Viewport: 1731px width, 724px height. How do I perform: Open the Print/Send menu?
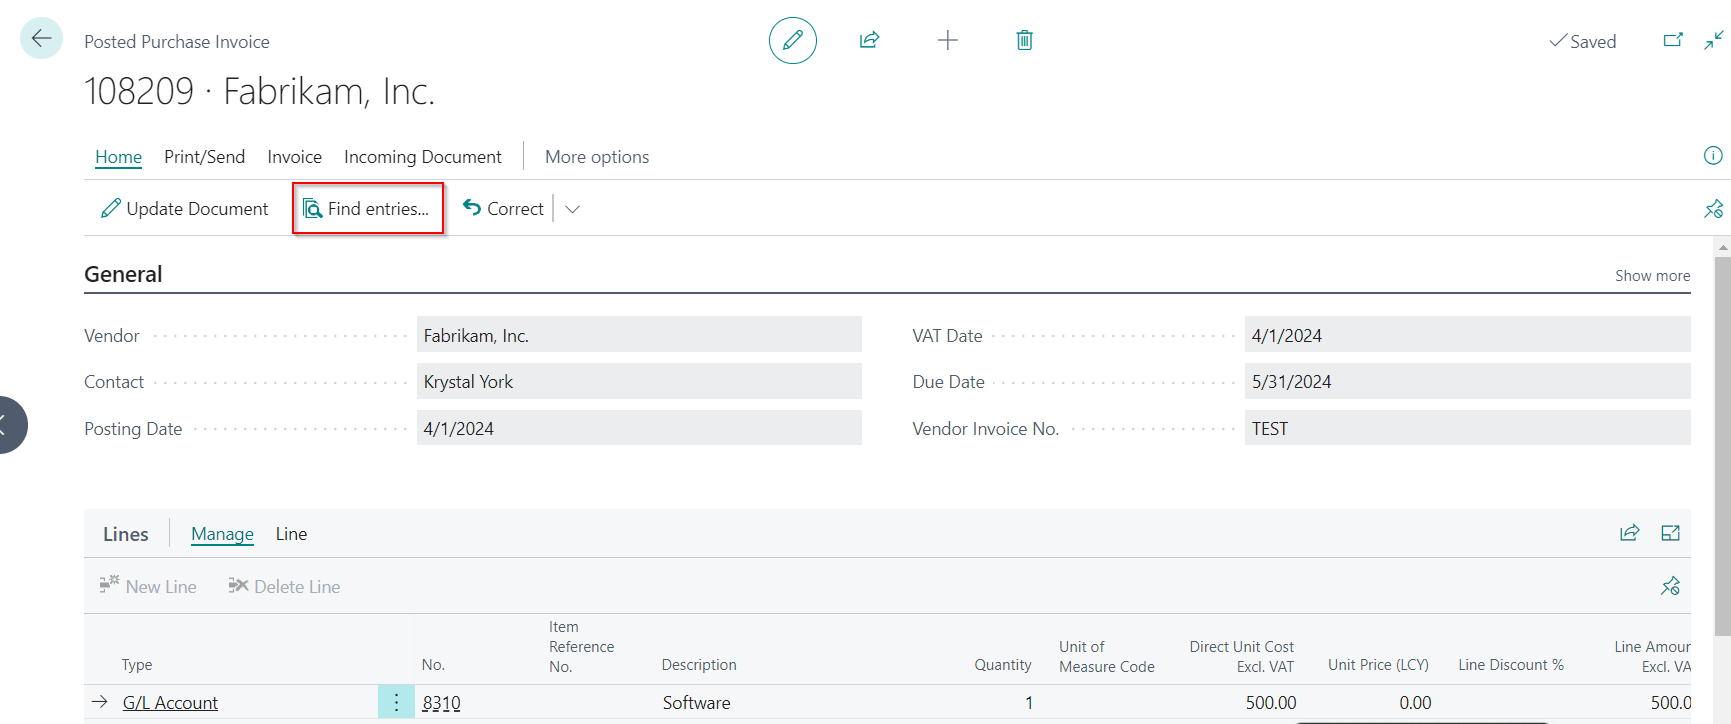tap(204, 157)
